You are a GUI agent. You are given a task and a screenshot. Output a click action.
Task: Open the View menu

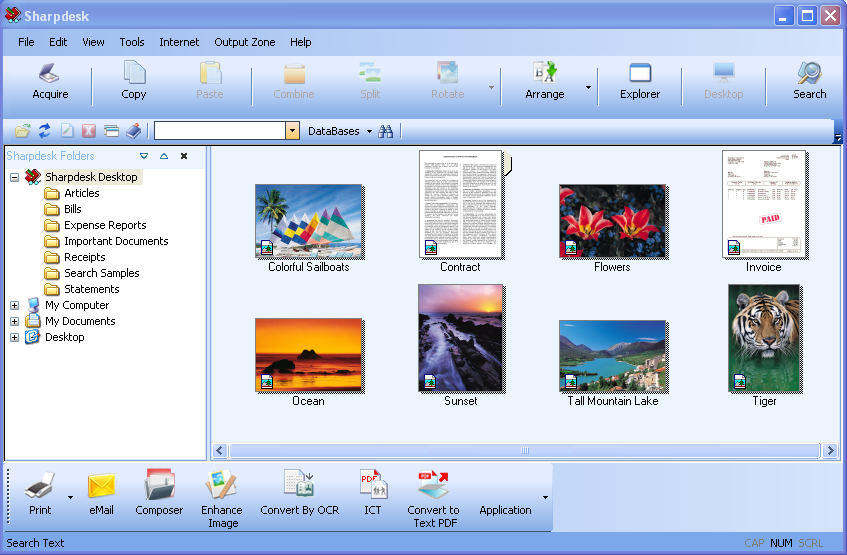pyautogui.click(x=93, y=42)
